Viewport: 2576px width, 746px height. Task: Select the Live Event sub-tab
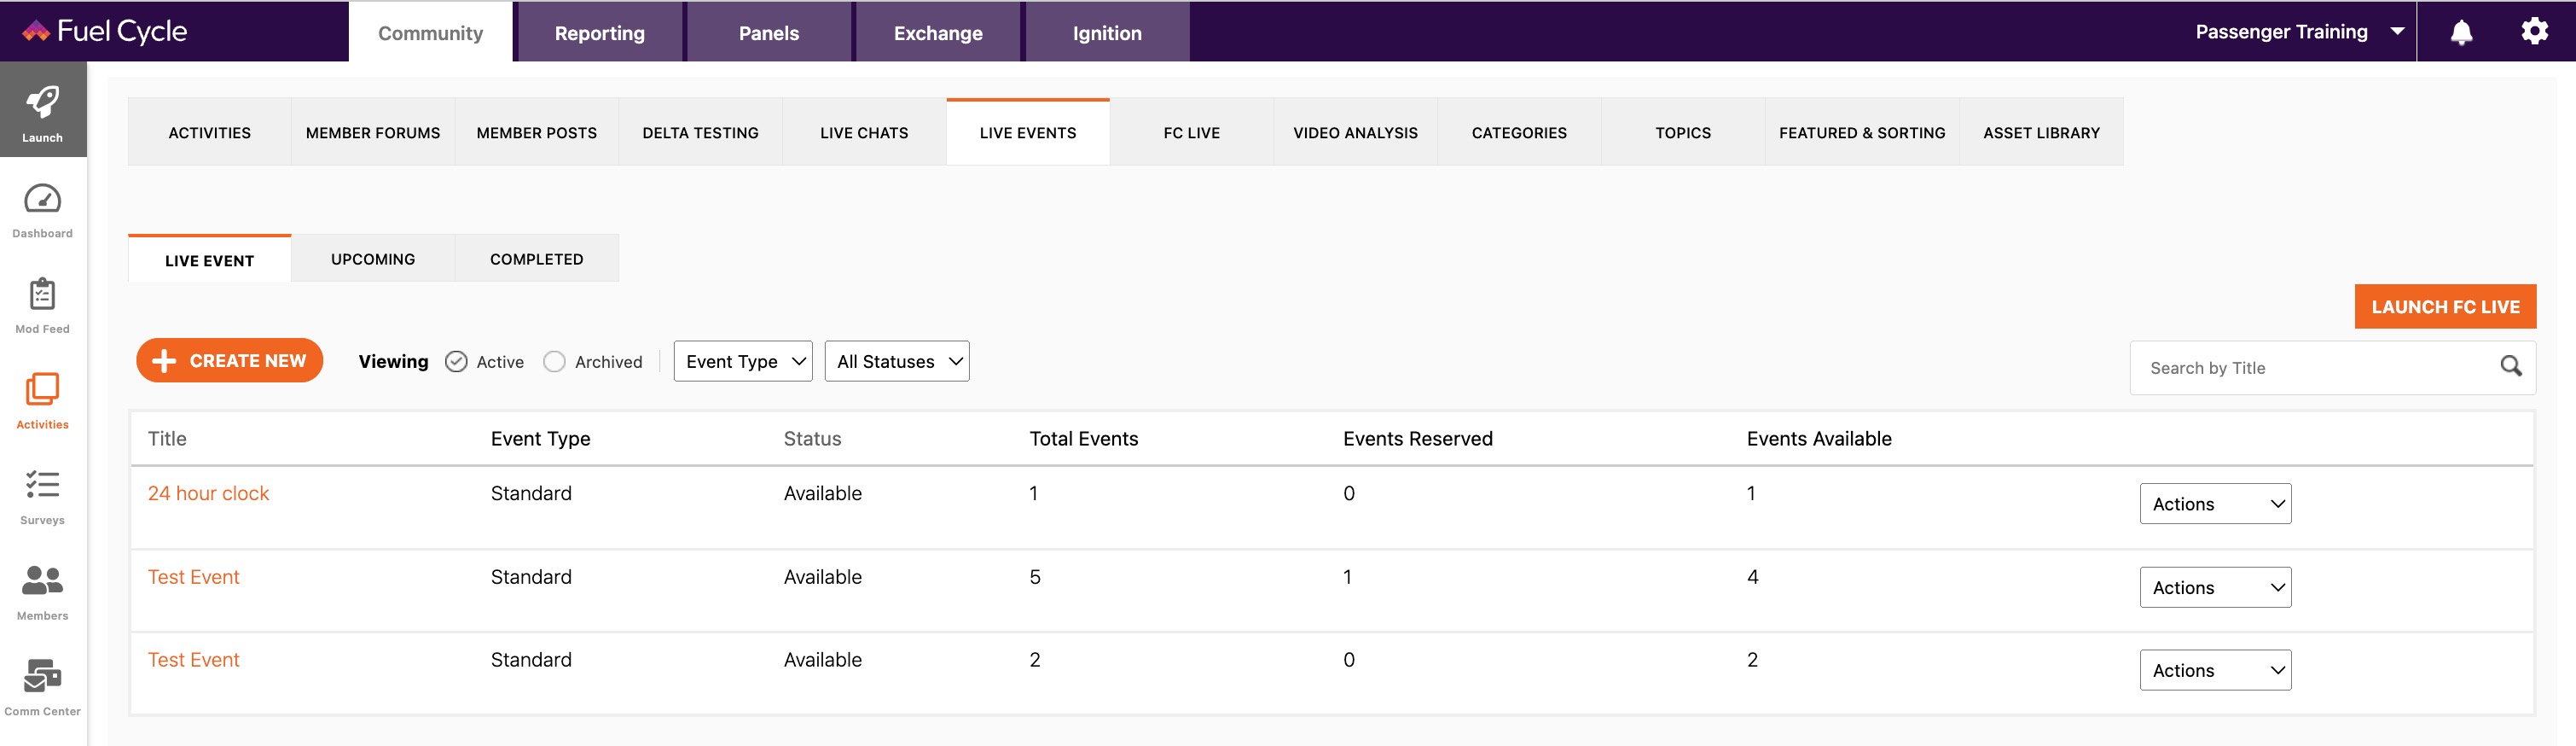click(210, 260)
